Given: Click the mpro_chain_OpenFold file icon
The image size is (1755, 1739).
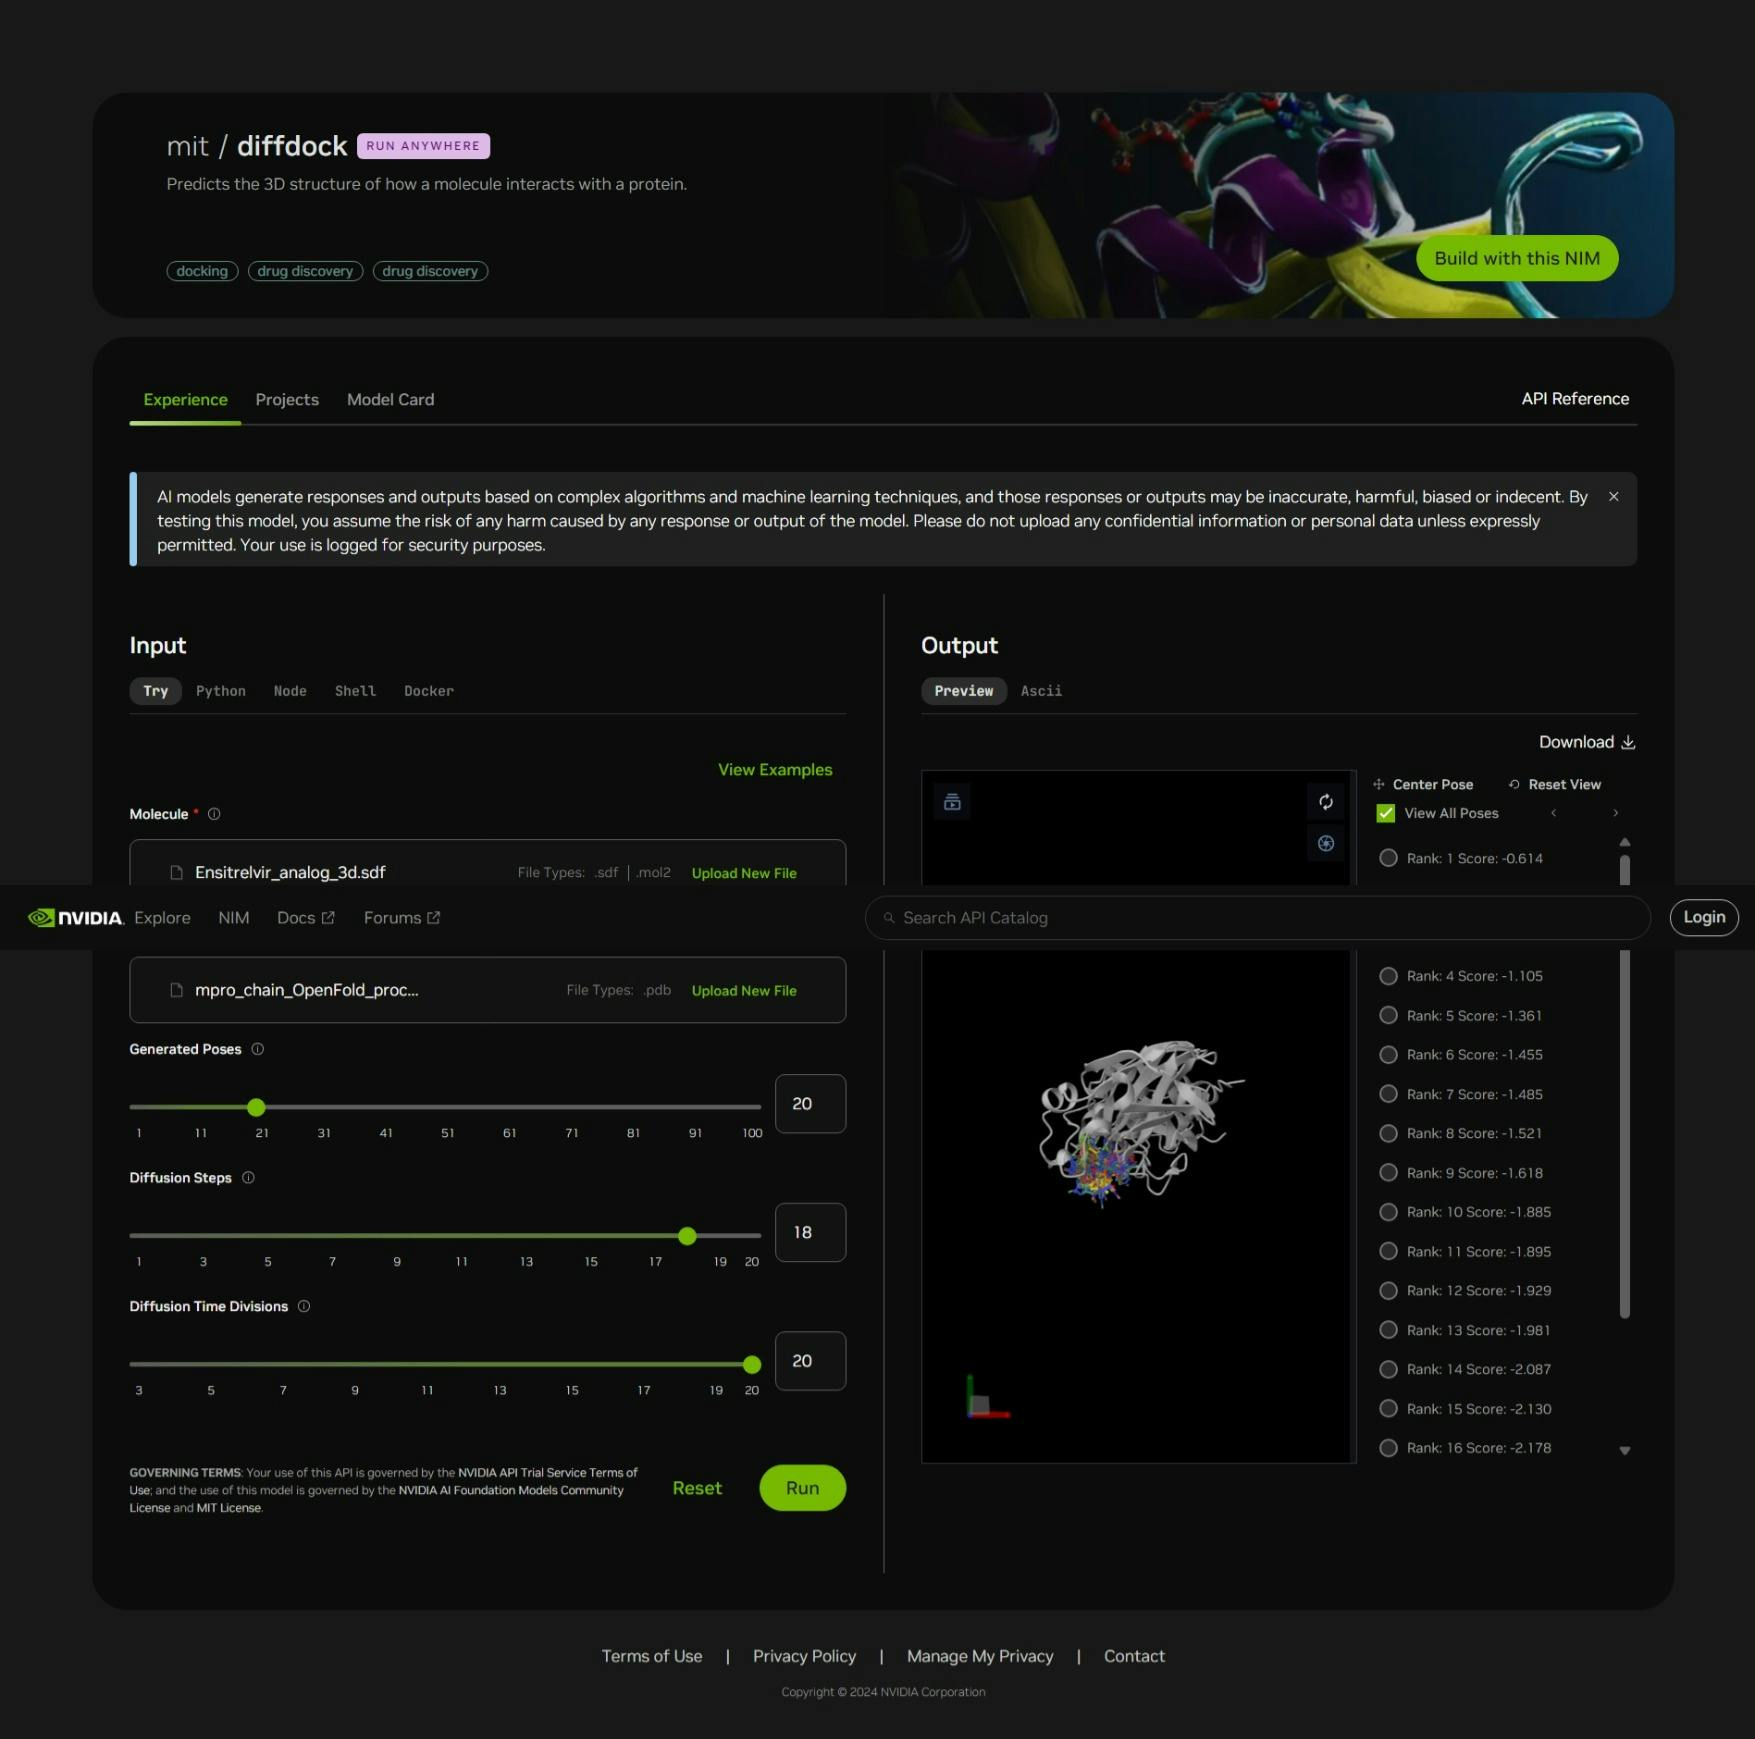Looking at the screenshot, I should [177, 990].
